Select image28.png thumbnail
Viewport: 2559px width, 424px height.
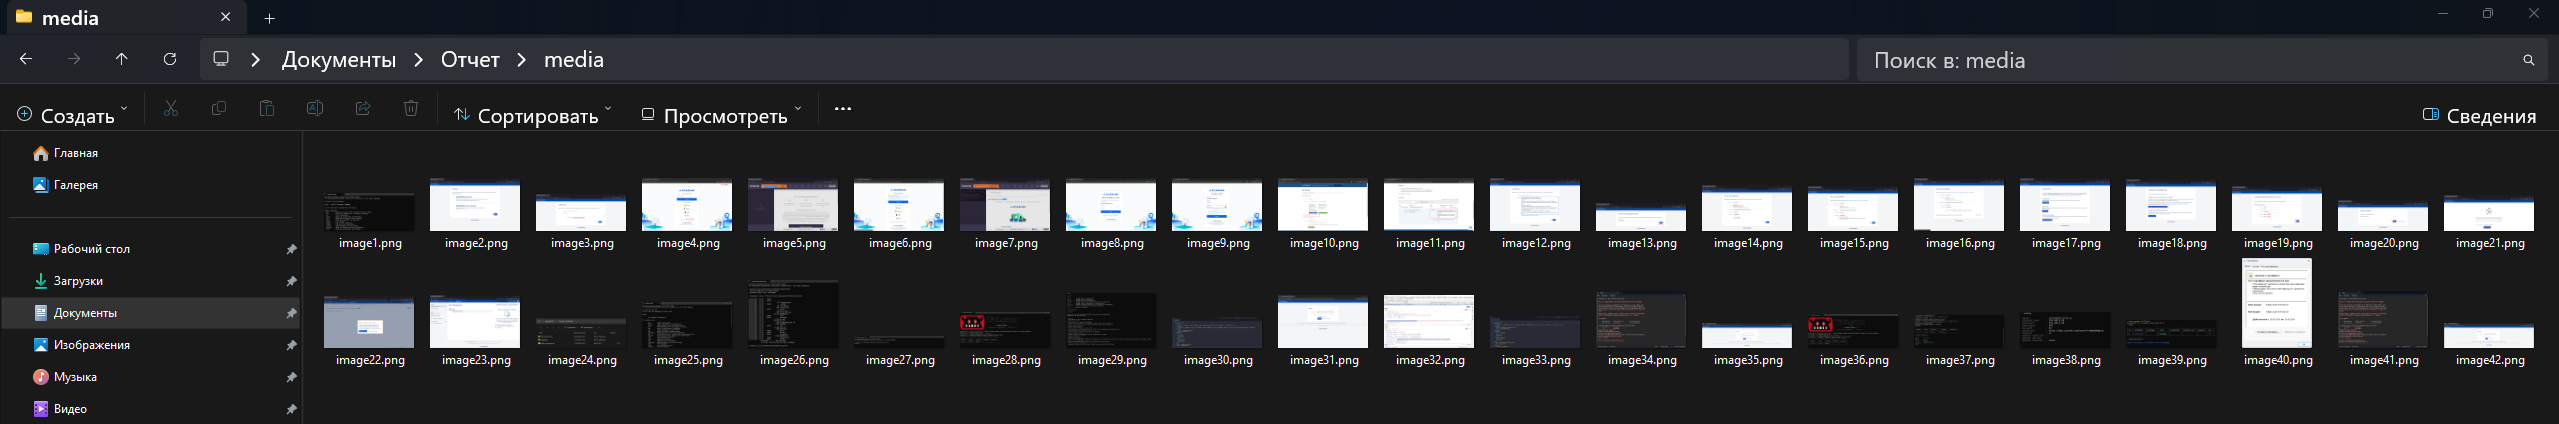tap(1005, 330)
